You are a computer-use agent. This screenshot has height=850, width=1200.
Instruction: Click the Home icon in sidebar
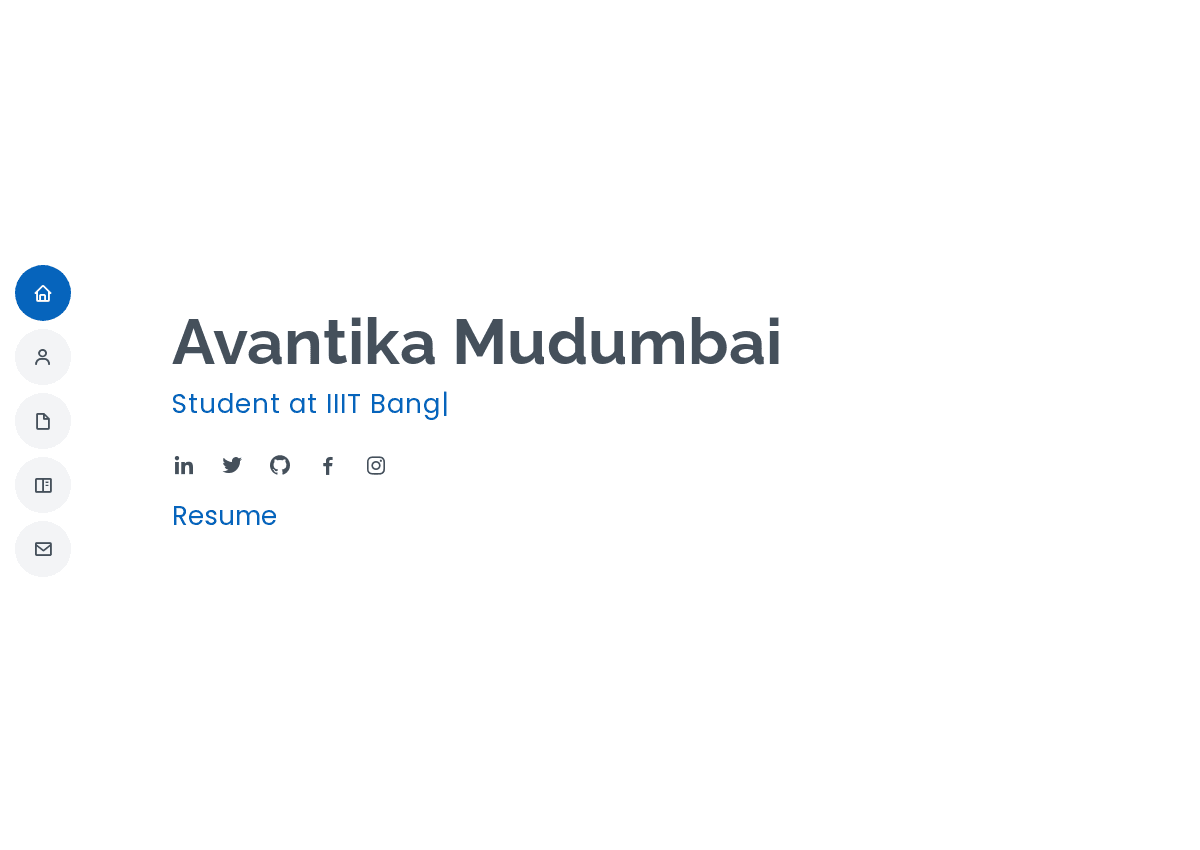click(x=43, y=293)
